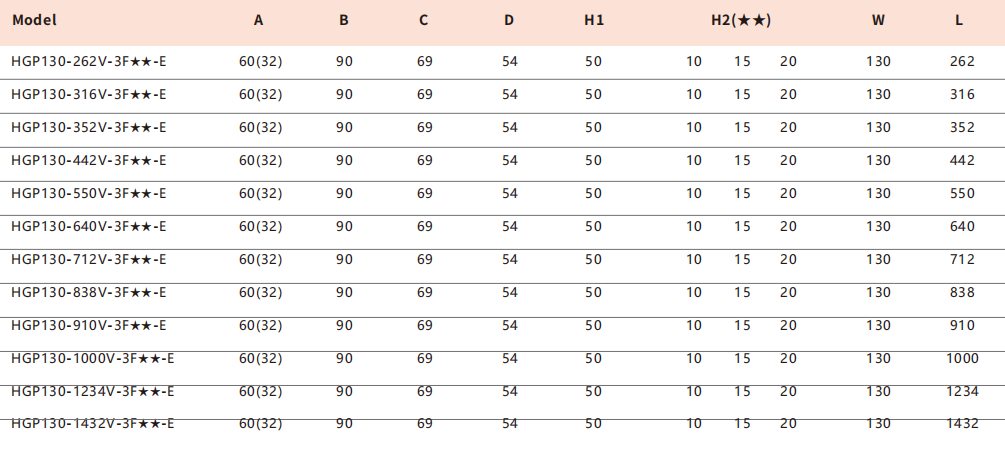
Task: Select the HGP130-910V-3F★★-E row label
Action: click(x=89, y=326)
